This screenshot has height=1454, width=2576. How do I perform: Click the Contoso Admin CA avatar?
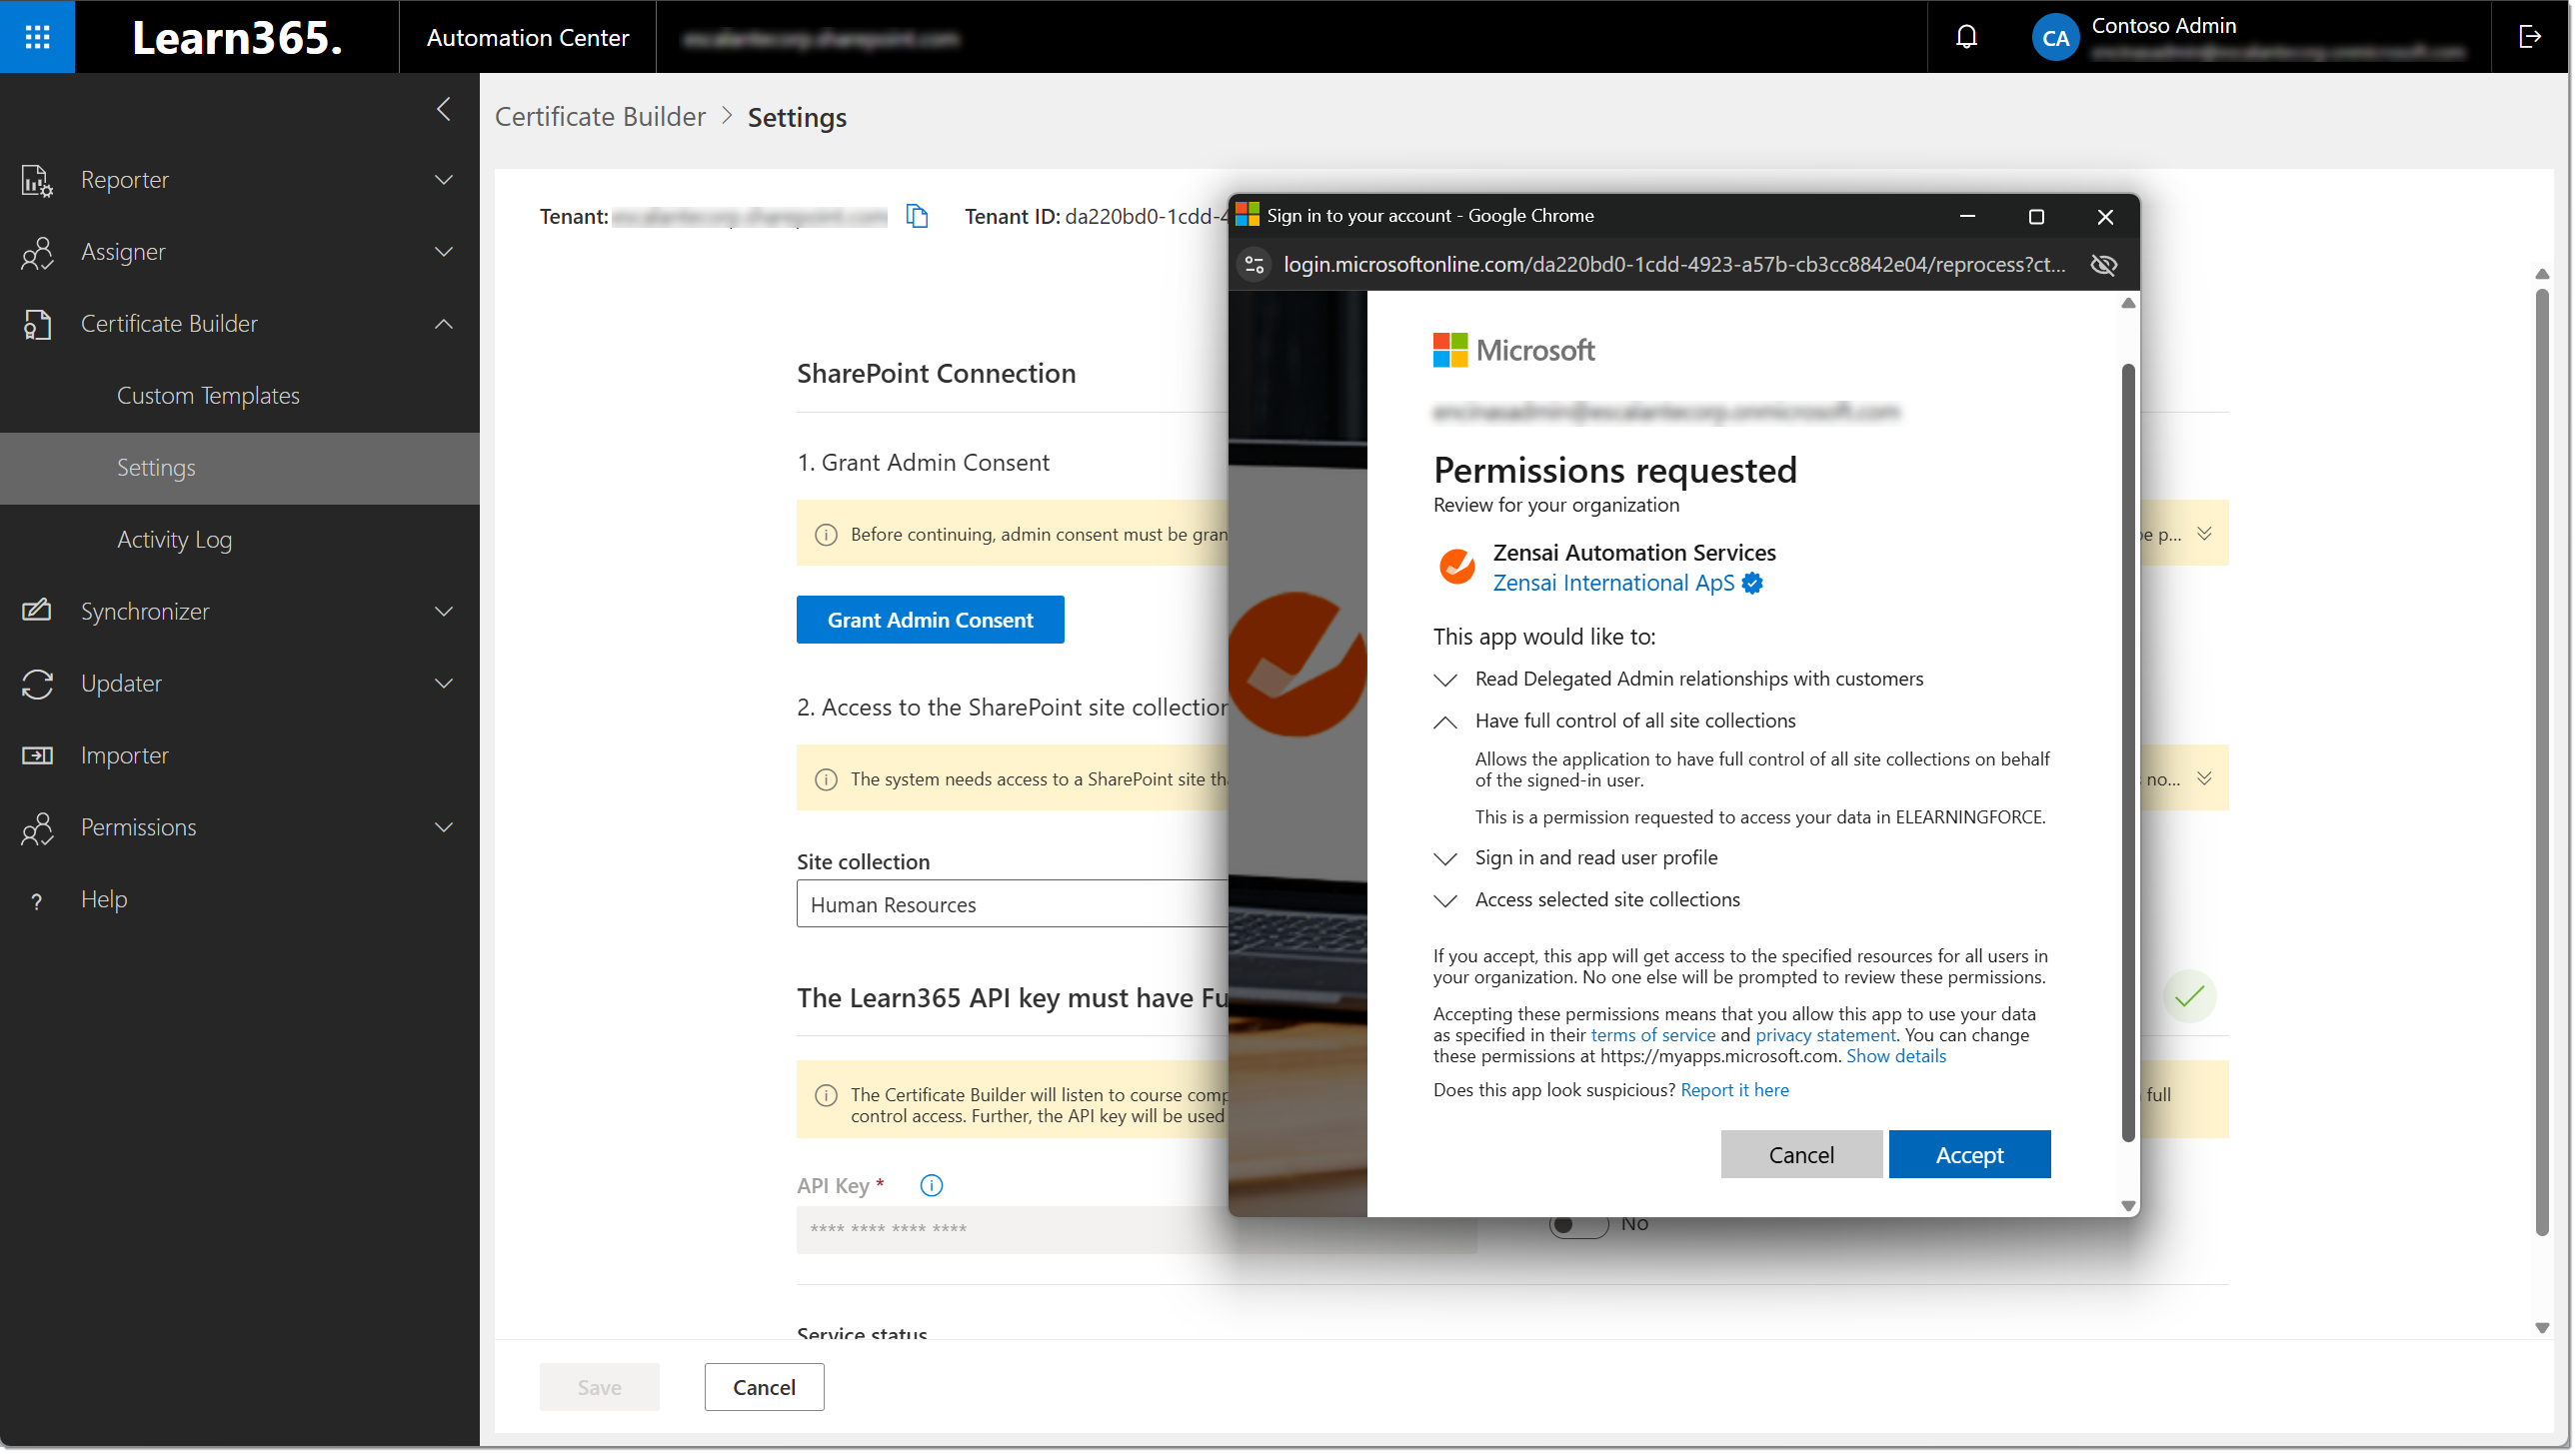[2054, 36]
